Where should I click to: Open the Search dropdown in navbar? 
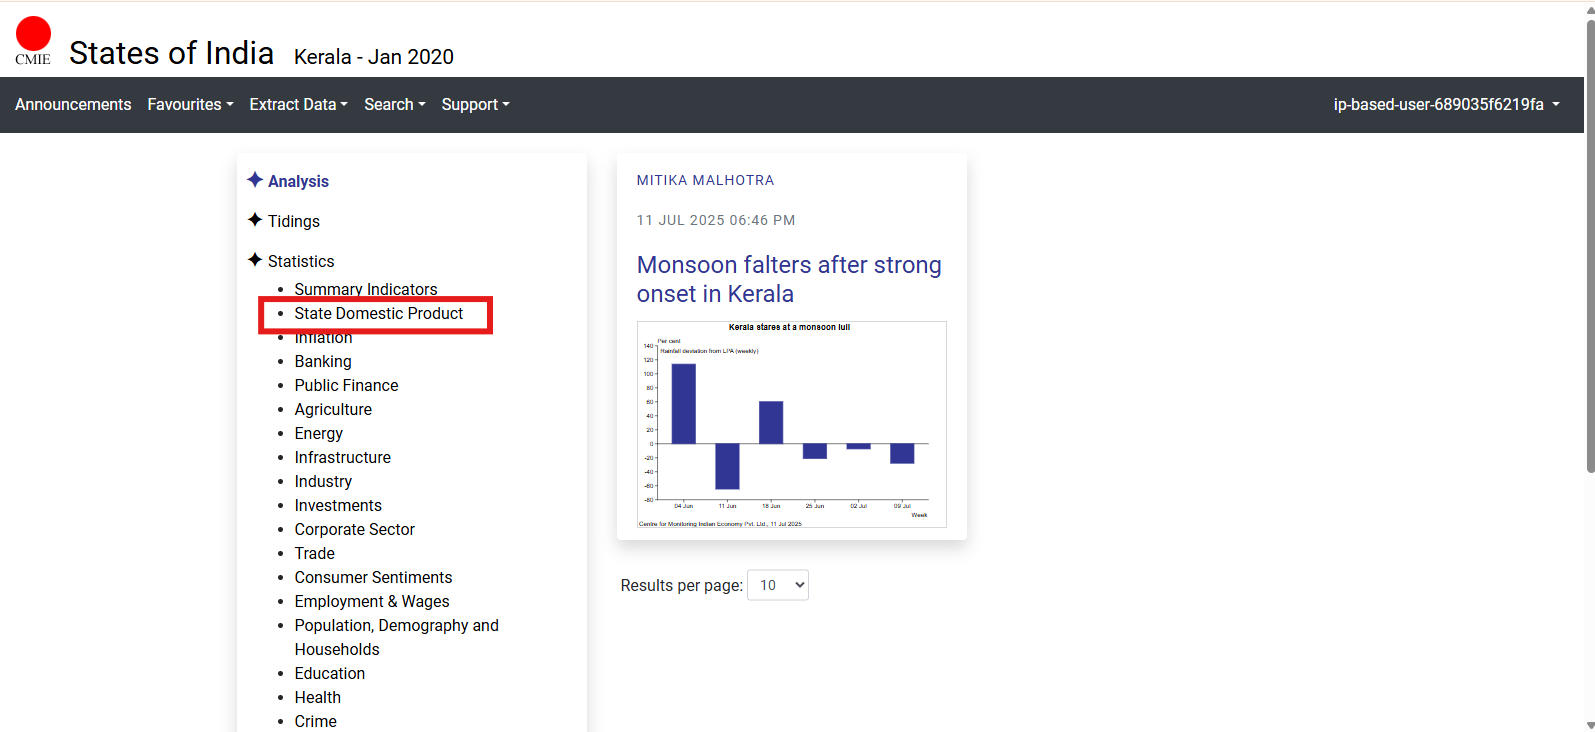click(394, 104)
